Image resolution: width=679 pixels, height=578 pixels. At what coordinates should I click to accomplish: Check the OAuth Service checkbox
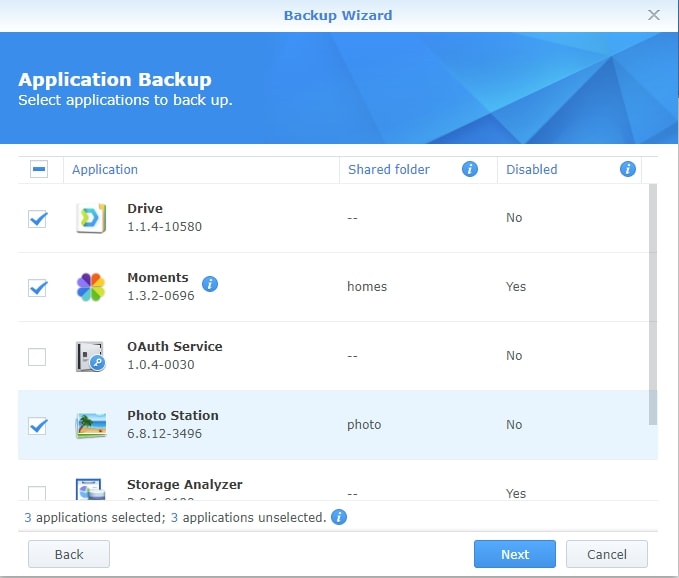point(37,357)
